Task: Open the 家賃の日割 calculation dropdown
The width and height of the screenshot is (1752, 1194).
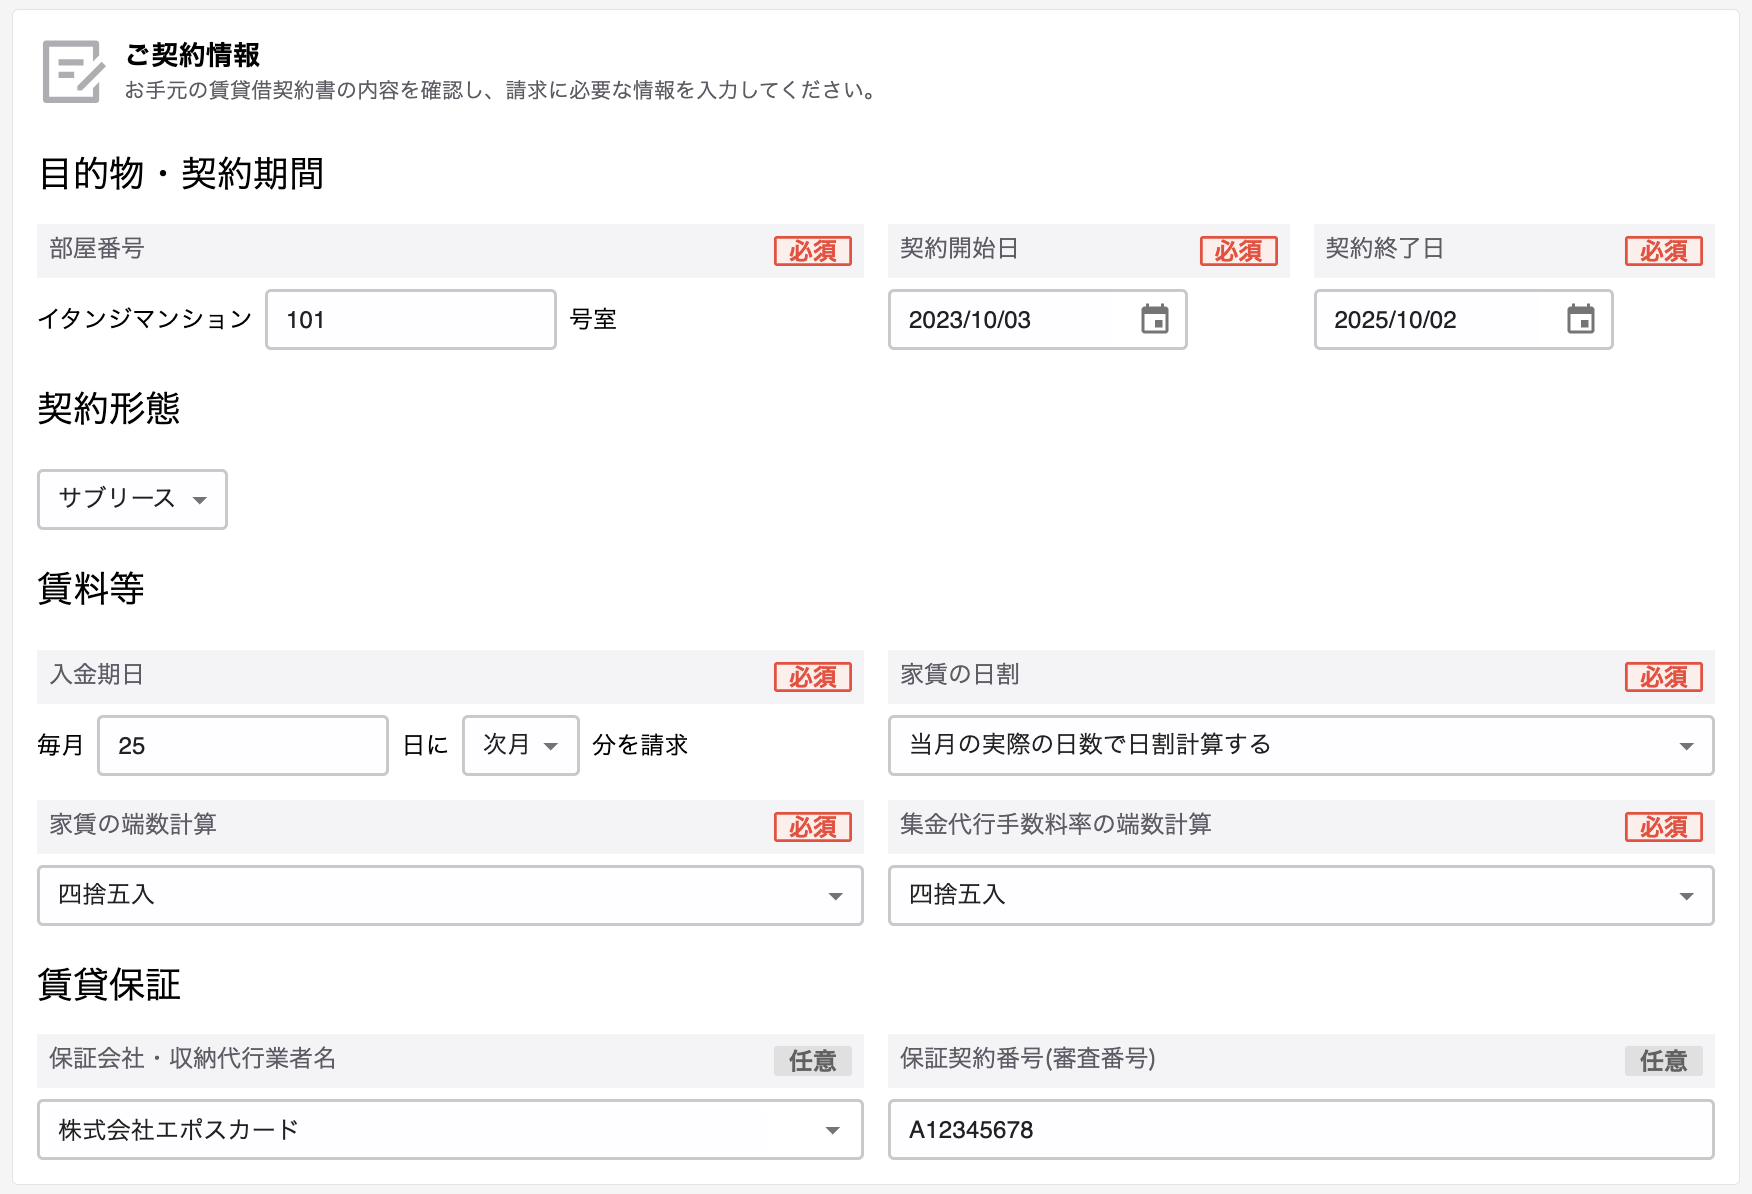Action: (x=1301, y=745)
